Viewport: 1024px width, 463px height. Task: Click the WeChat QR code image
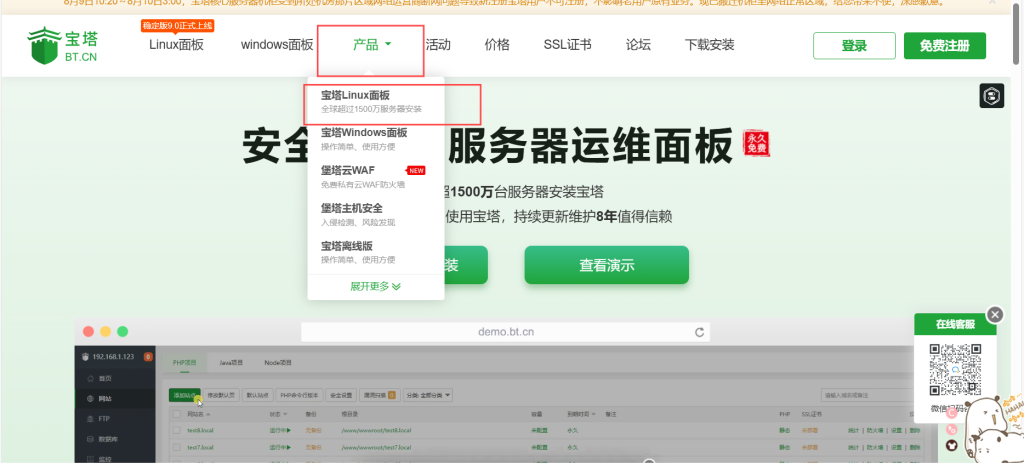coord(954,371)
